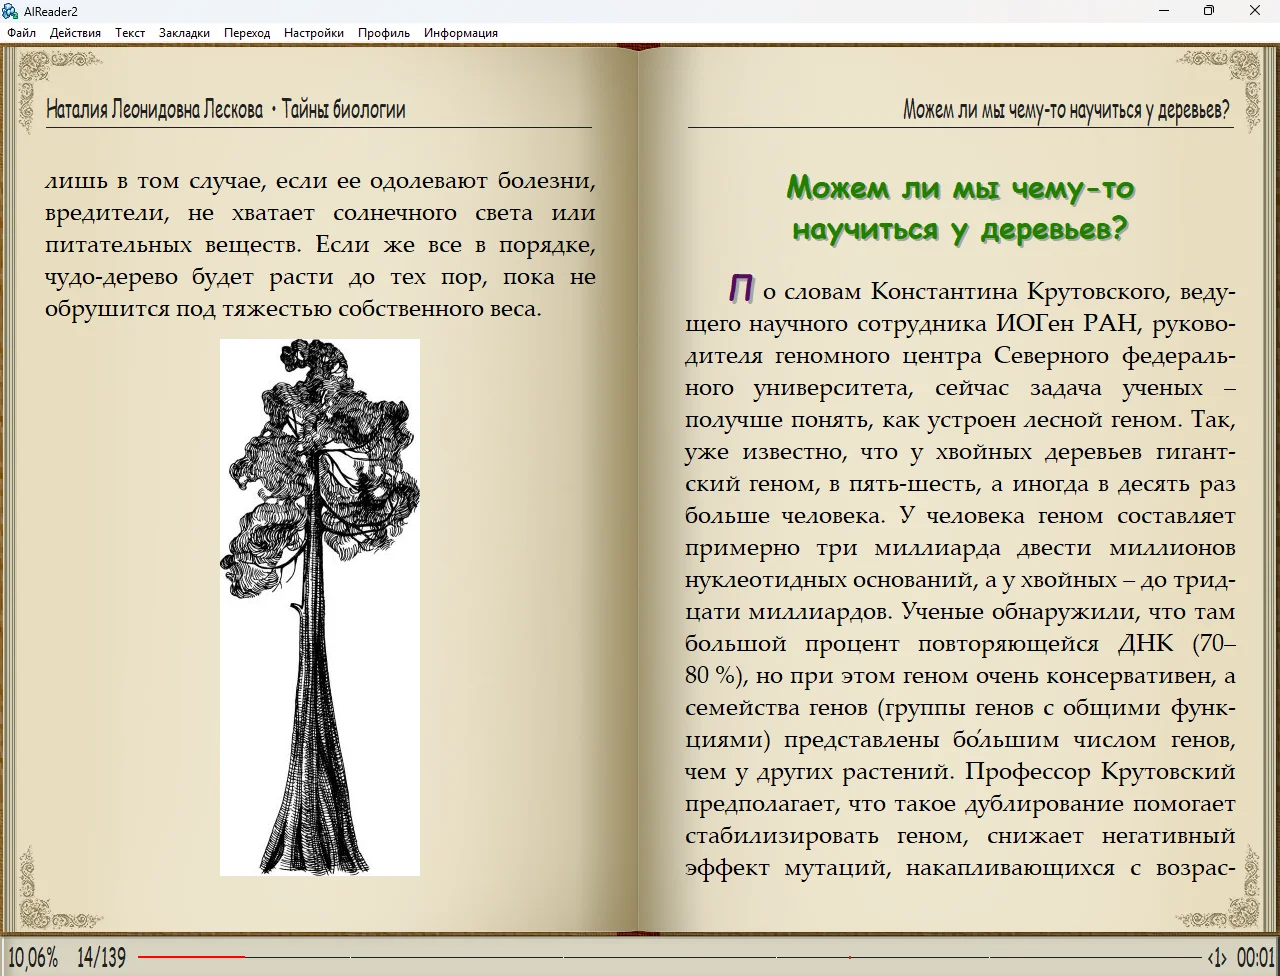Click the author and book title header
Screen dimensions: 1280x976
[226, 110]
